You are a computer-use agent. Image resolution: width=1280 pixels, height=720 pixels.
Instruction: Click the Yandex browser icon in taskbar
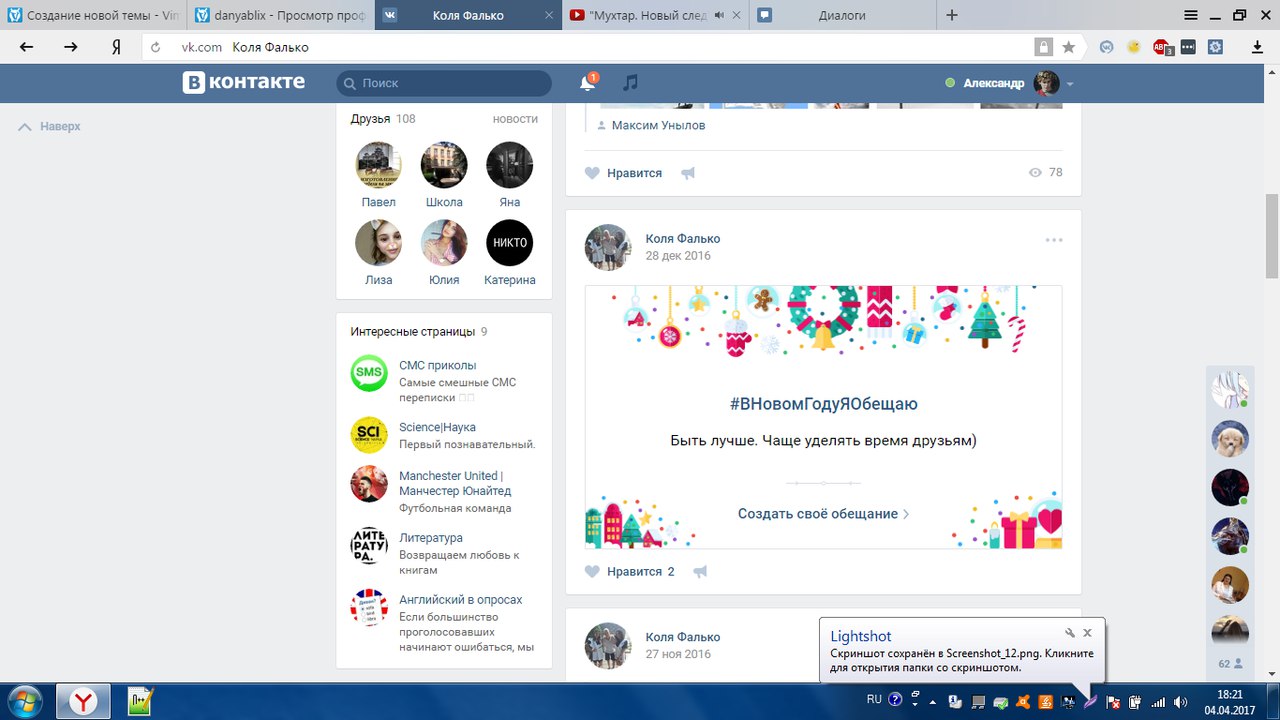(82, 701)
